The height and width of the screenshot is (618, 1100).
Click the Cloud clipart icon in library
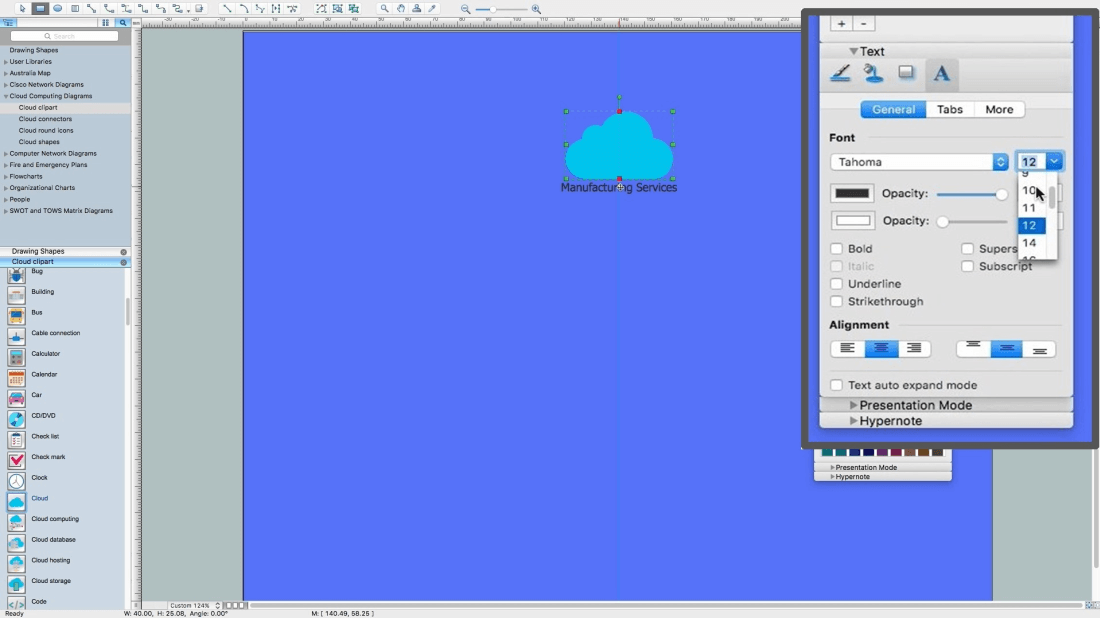point(16,502)
